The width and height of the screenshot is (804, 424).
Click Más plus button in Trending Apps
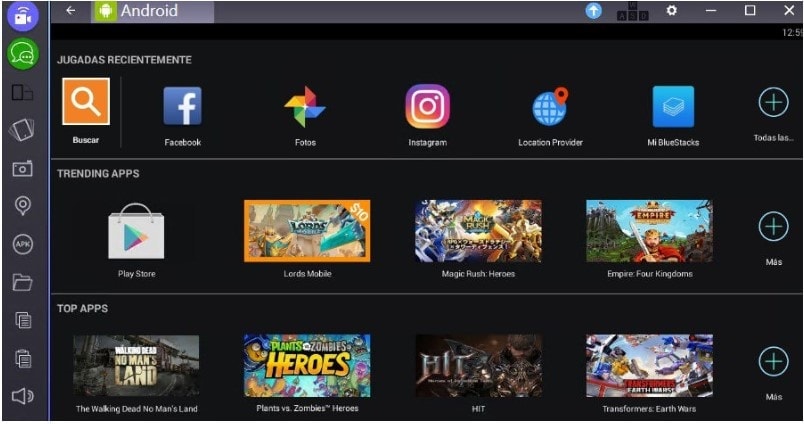773,226
